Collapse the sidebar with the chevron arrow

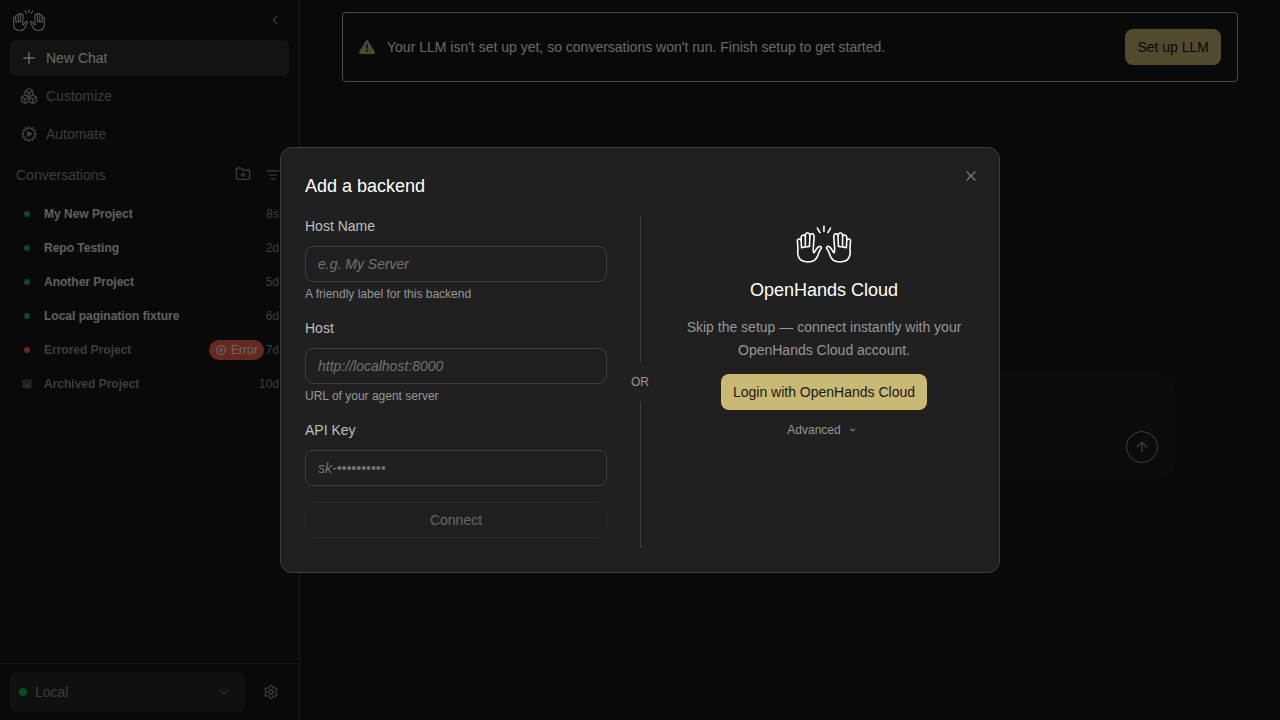(275, 20)
